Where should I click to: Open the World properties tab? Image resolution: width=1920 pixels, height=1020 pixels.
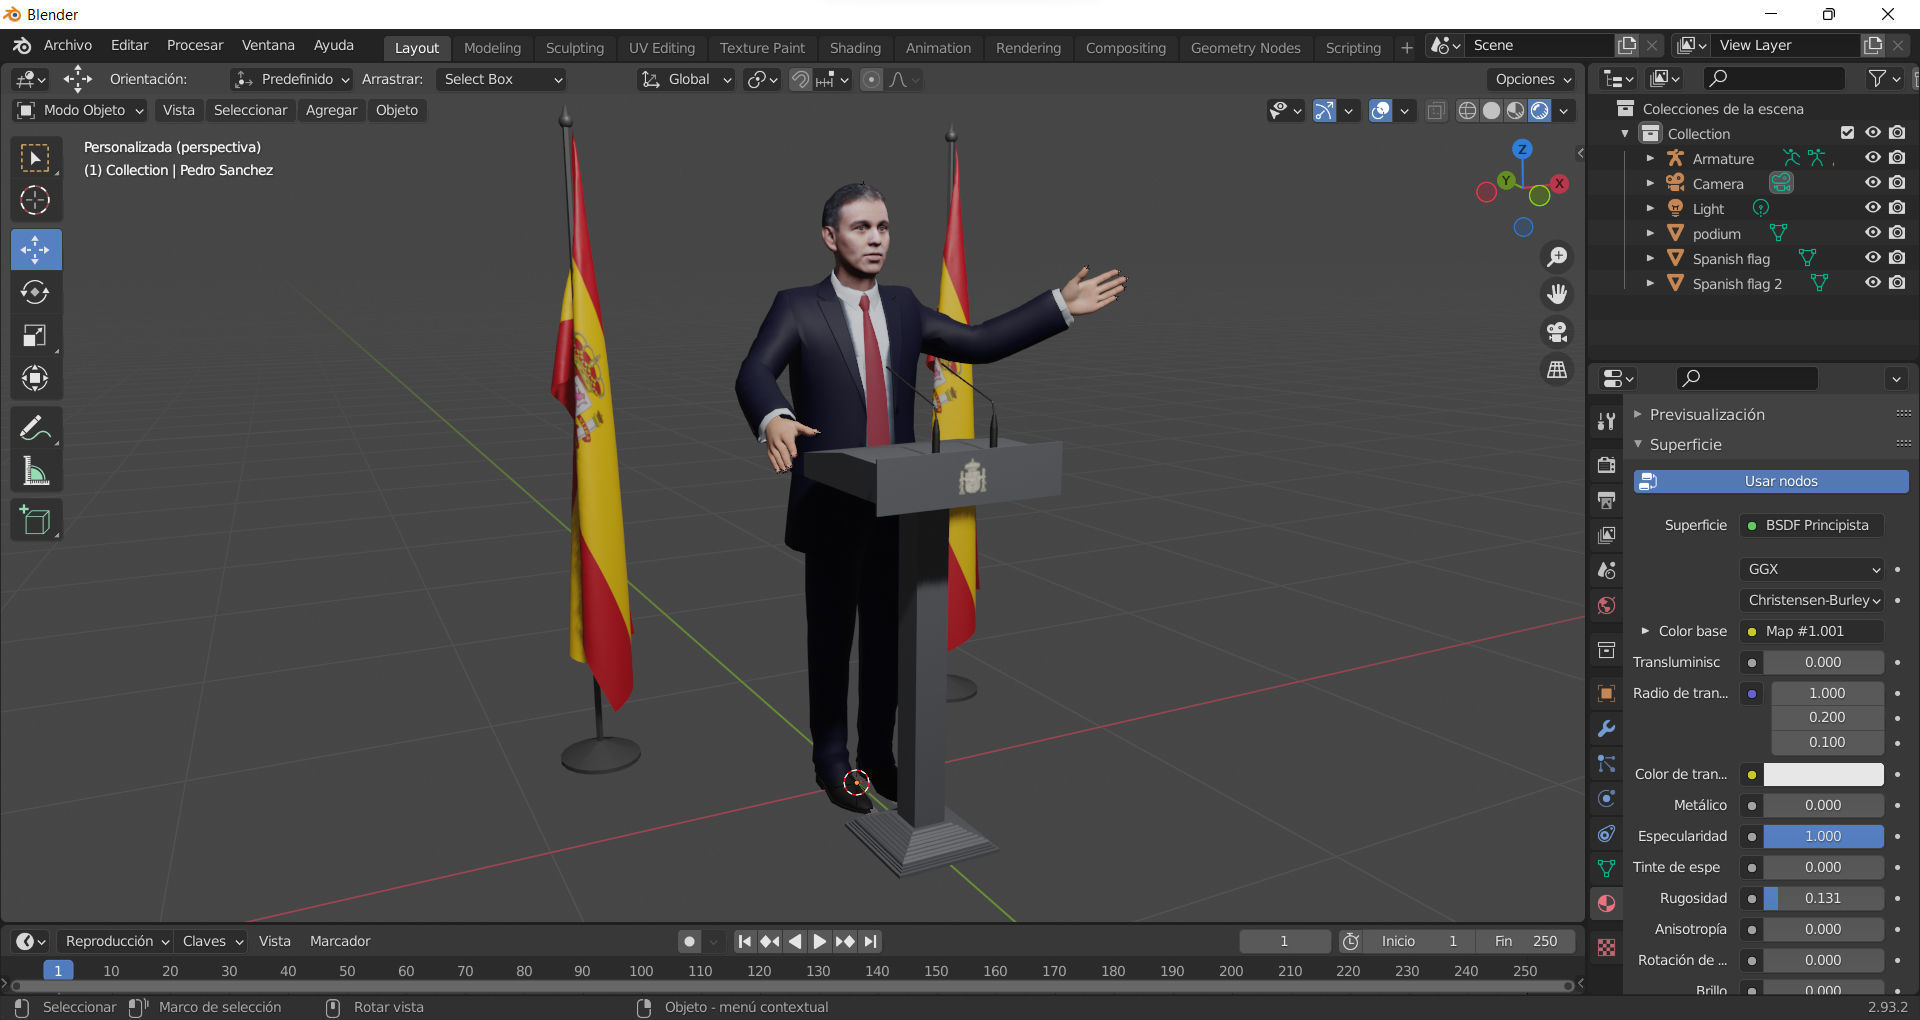point(1606,605)
